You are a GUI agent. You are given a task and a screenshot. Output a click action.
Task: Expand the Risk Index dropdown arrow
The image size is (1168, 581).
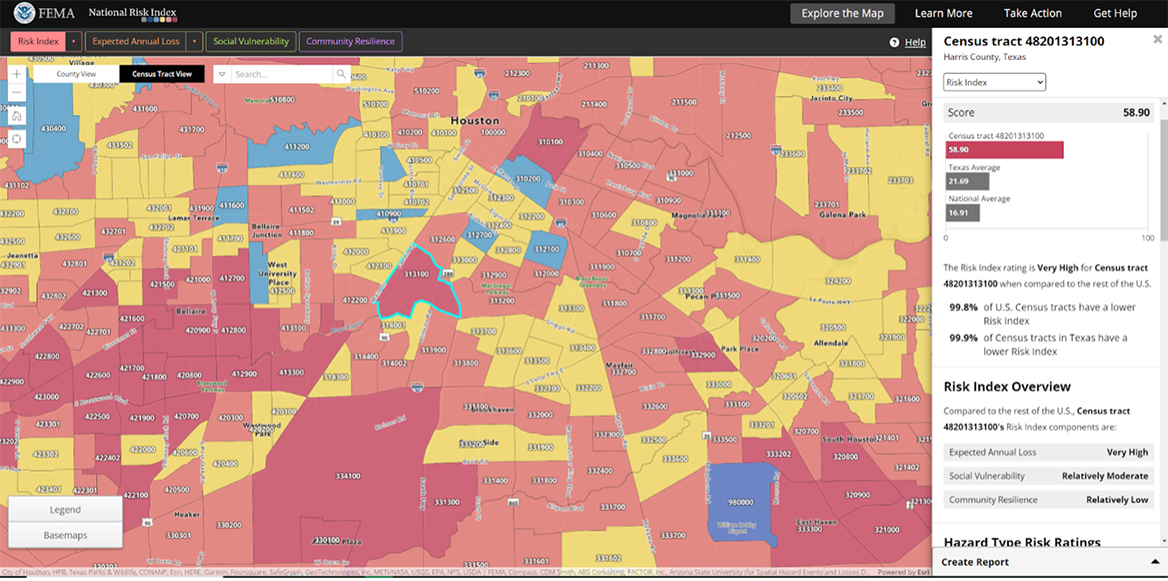pyautogui.click(x=74, y=41)
